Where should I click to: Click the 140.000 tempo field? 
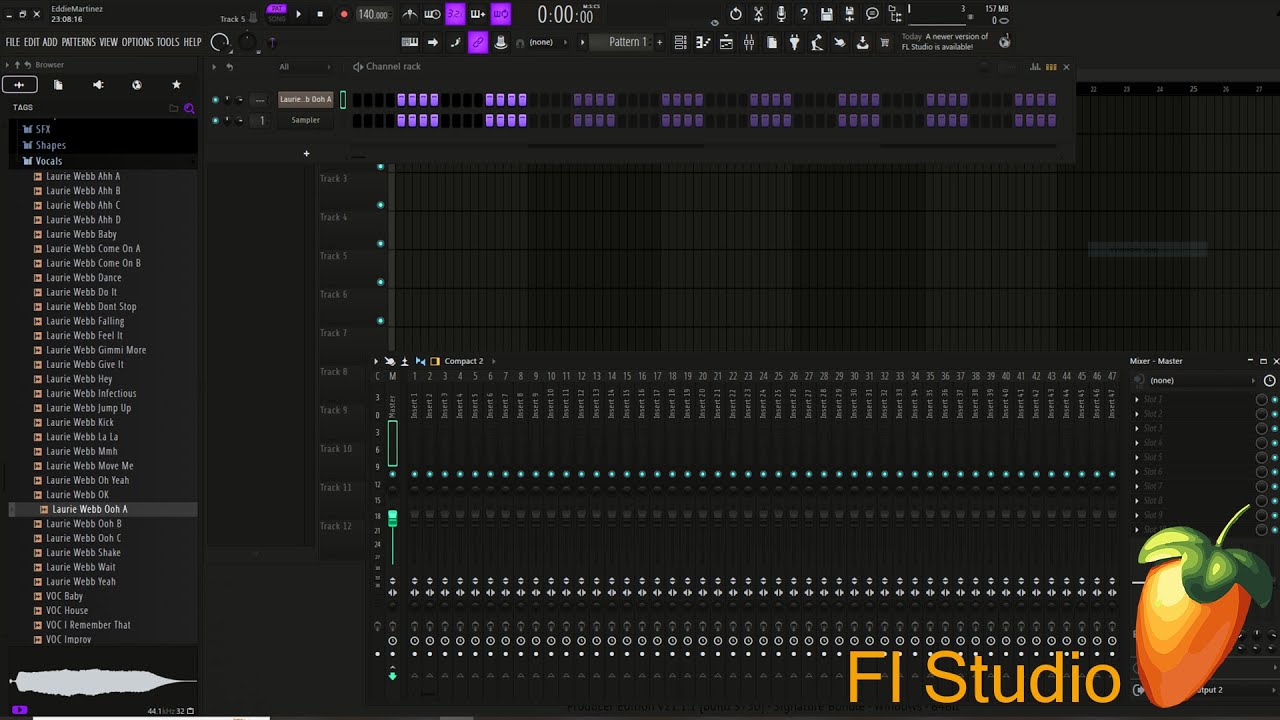click(373, 14)
